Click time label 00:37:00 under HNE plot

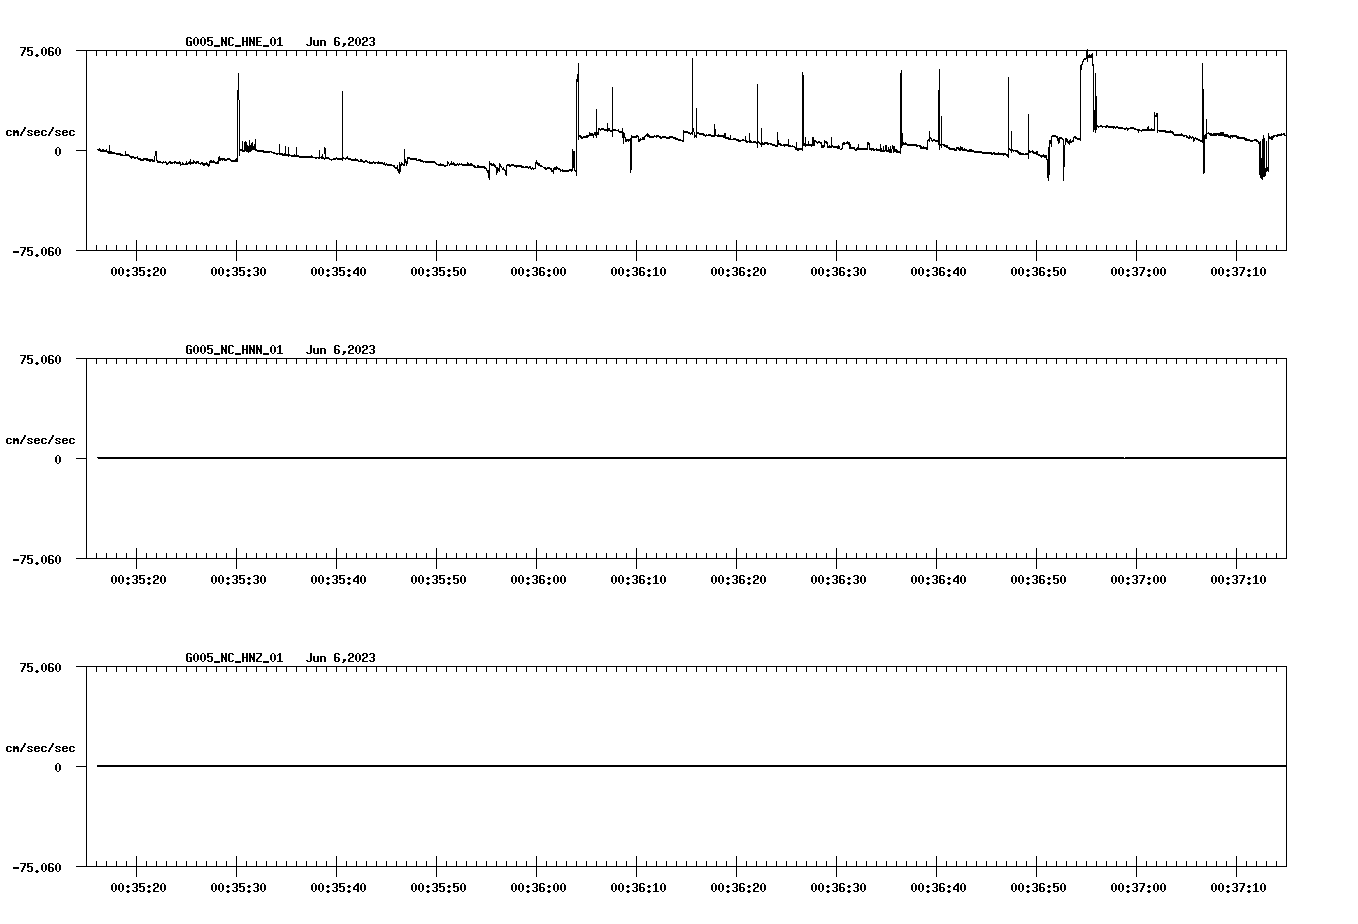tap(1138, 272)
